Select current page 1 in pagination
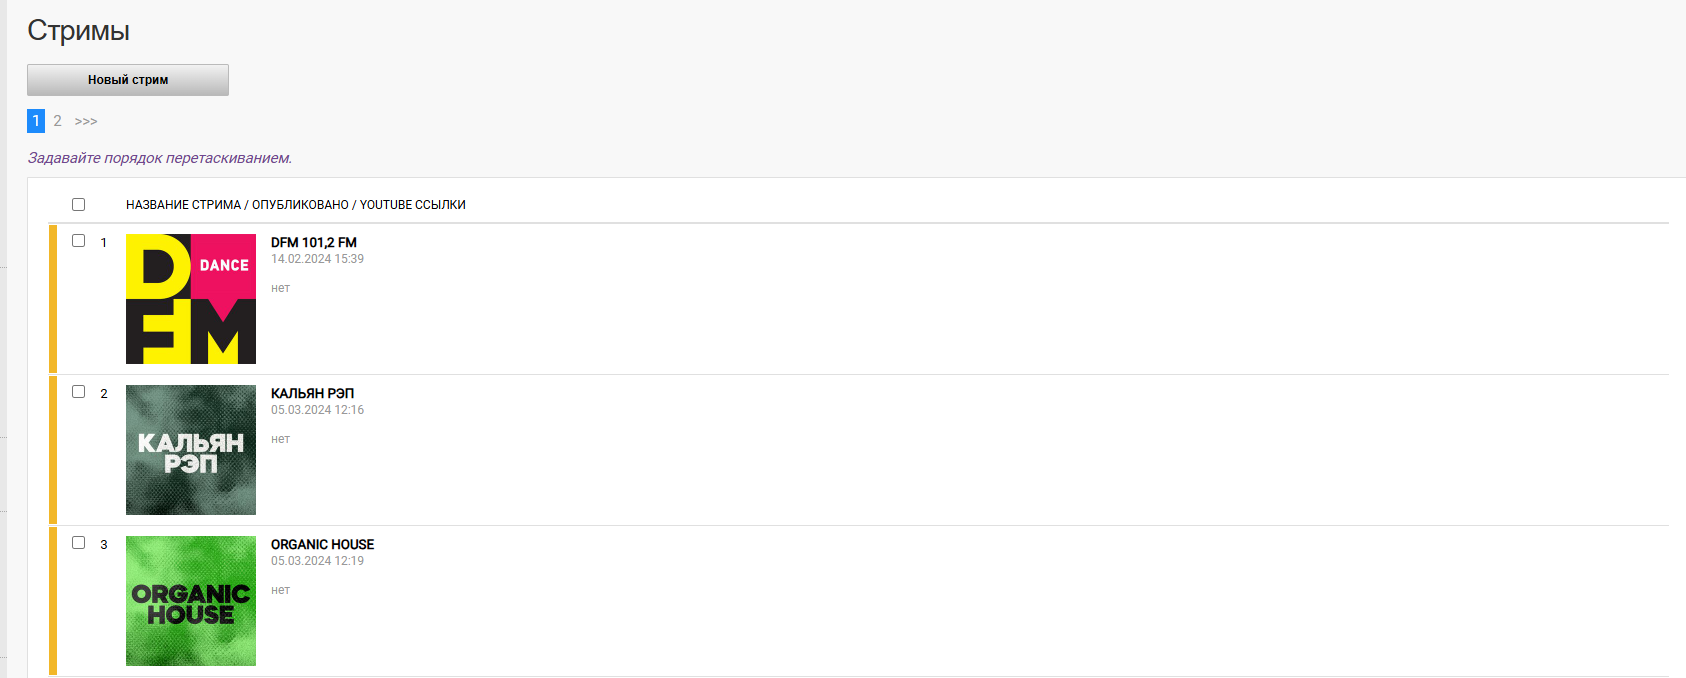The image size is (1686, 678). (x=36, y=121)
